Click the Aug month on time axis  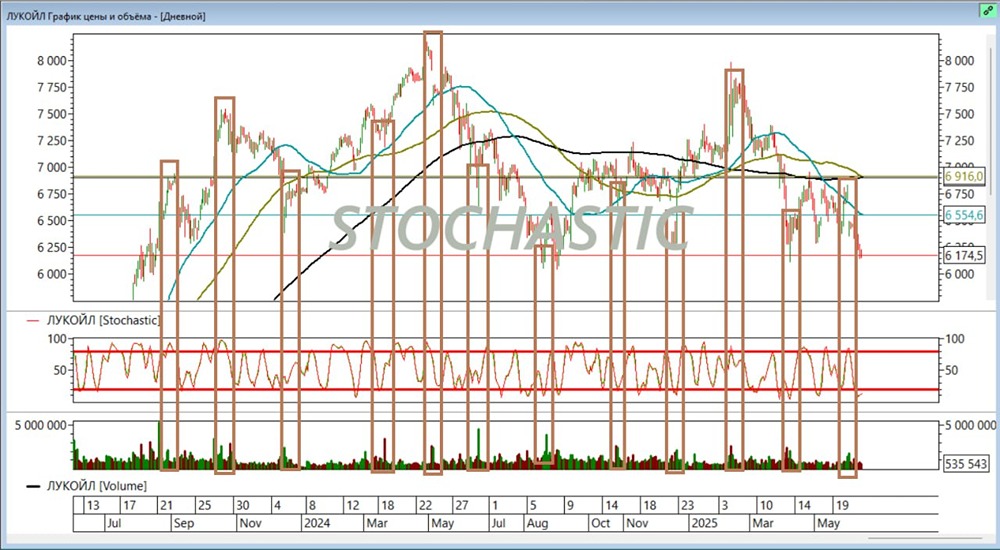(537, 522)
